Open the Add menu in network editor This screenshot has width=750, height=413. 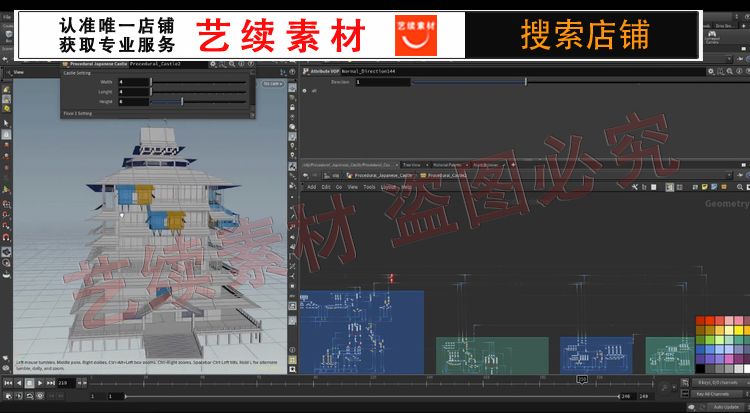click(312, 187)
